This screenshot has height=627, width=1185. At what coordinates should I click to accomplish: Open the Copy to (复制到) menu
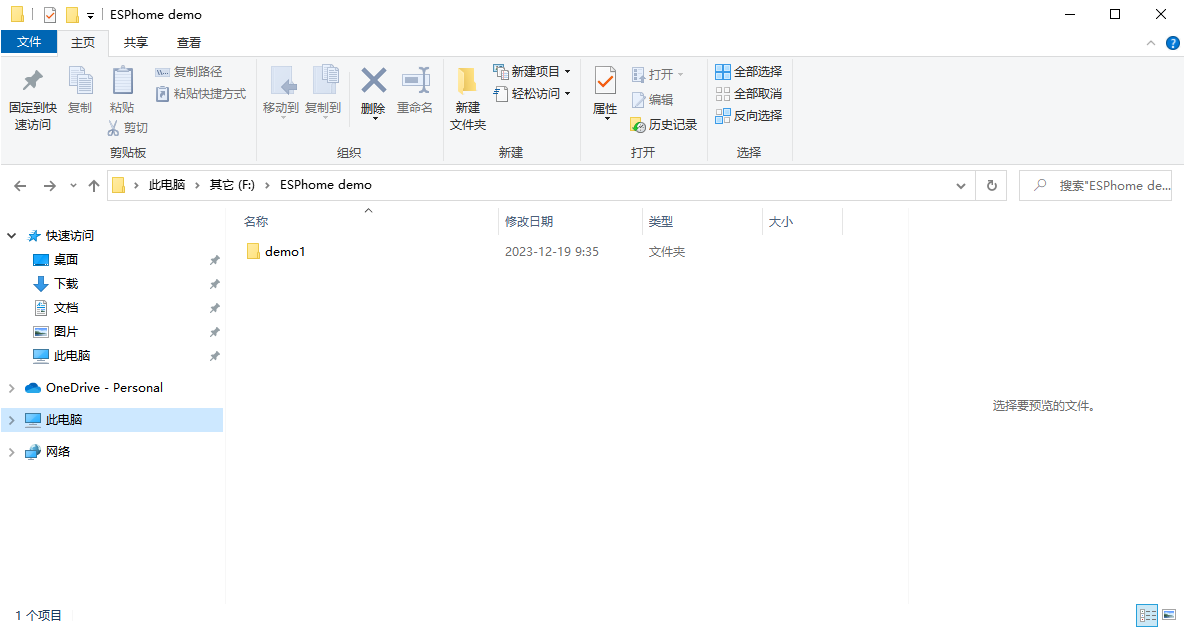click(323, 92)
